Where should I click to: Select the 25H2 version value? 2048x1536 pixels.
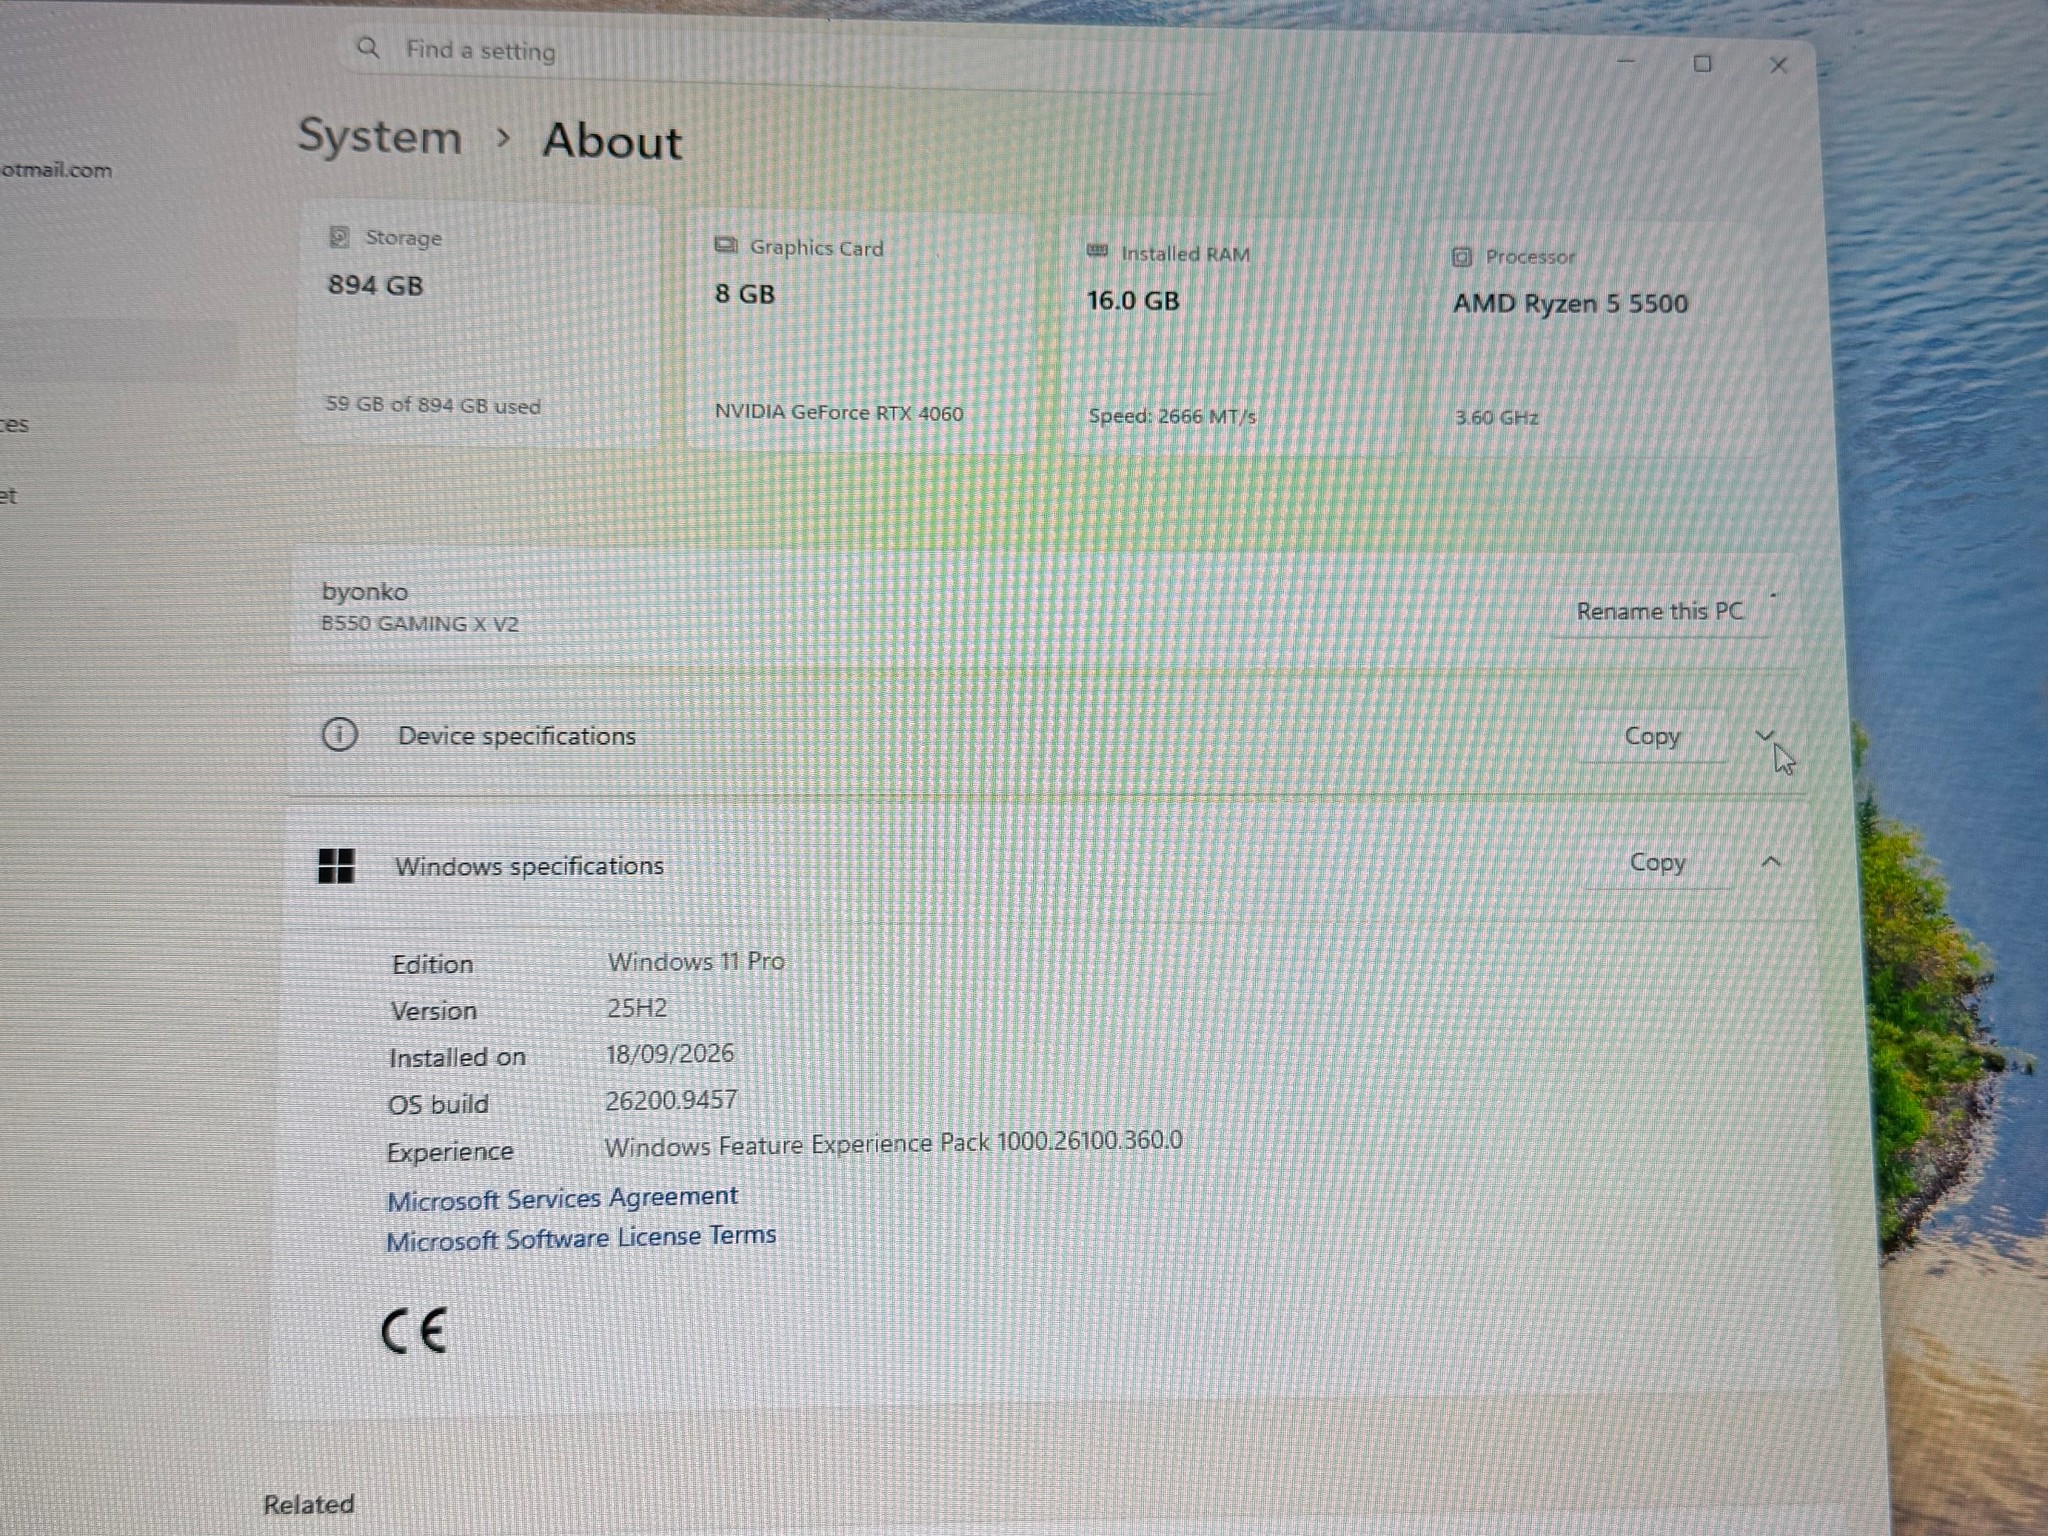(x=637, y=1008)
